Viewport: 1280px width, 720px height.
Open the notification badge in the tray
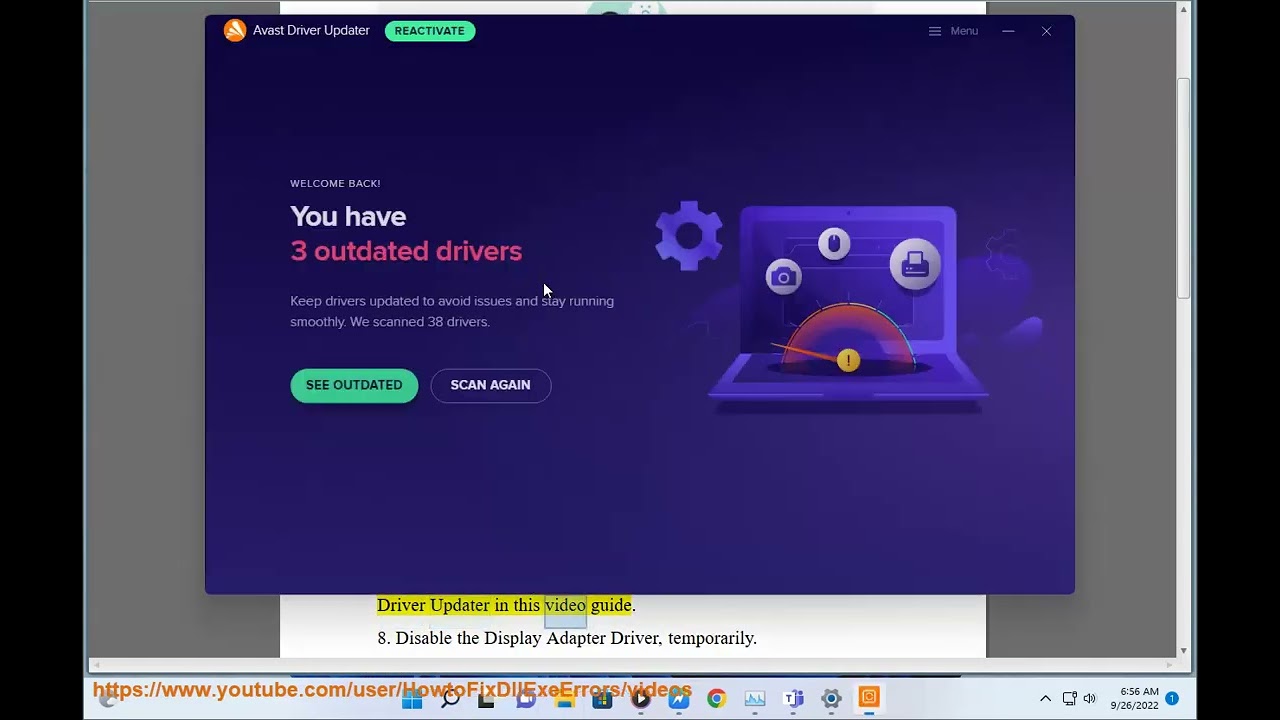pyautogui.click(x=1172, y=699)
